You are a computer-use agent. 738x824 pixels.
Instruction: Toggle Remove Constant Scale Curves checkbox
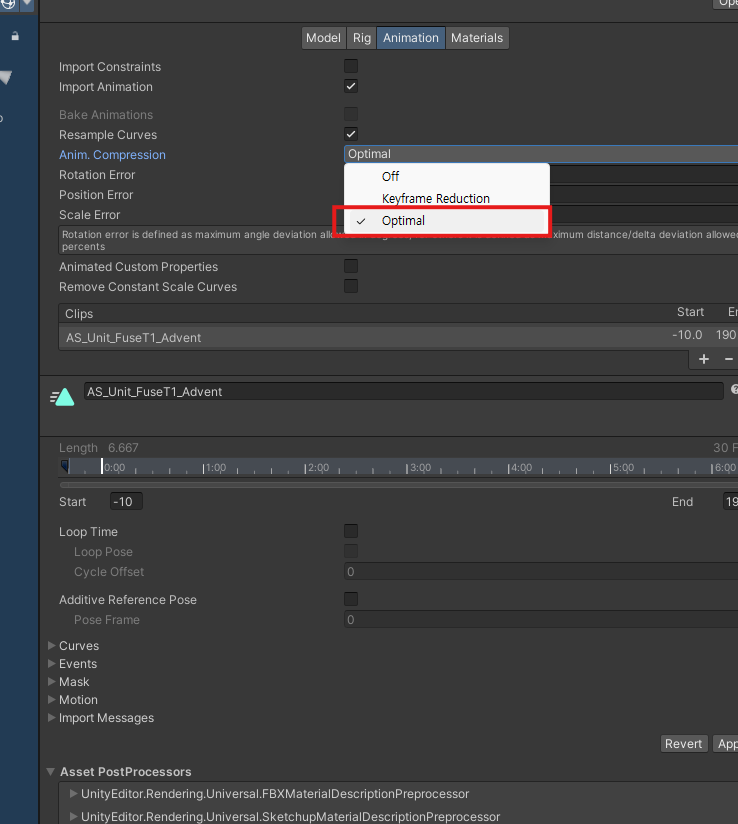(x=351, y=286)
